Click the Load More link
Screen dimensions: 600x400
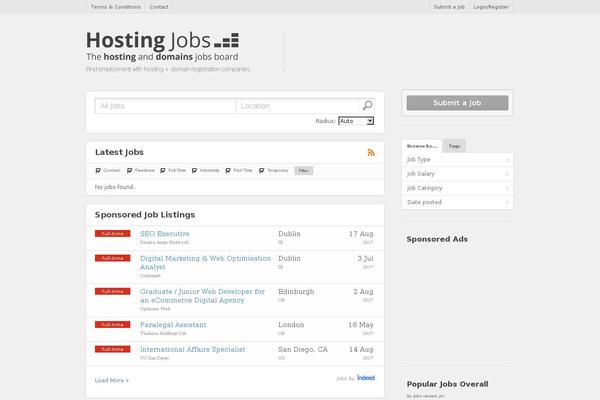click(112, 380)
